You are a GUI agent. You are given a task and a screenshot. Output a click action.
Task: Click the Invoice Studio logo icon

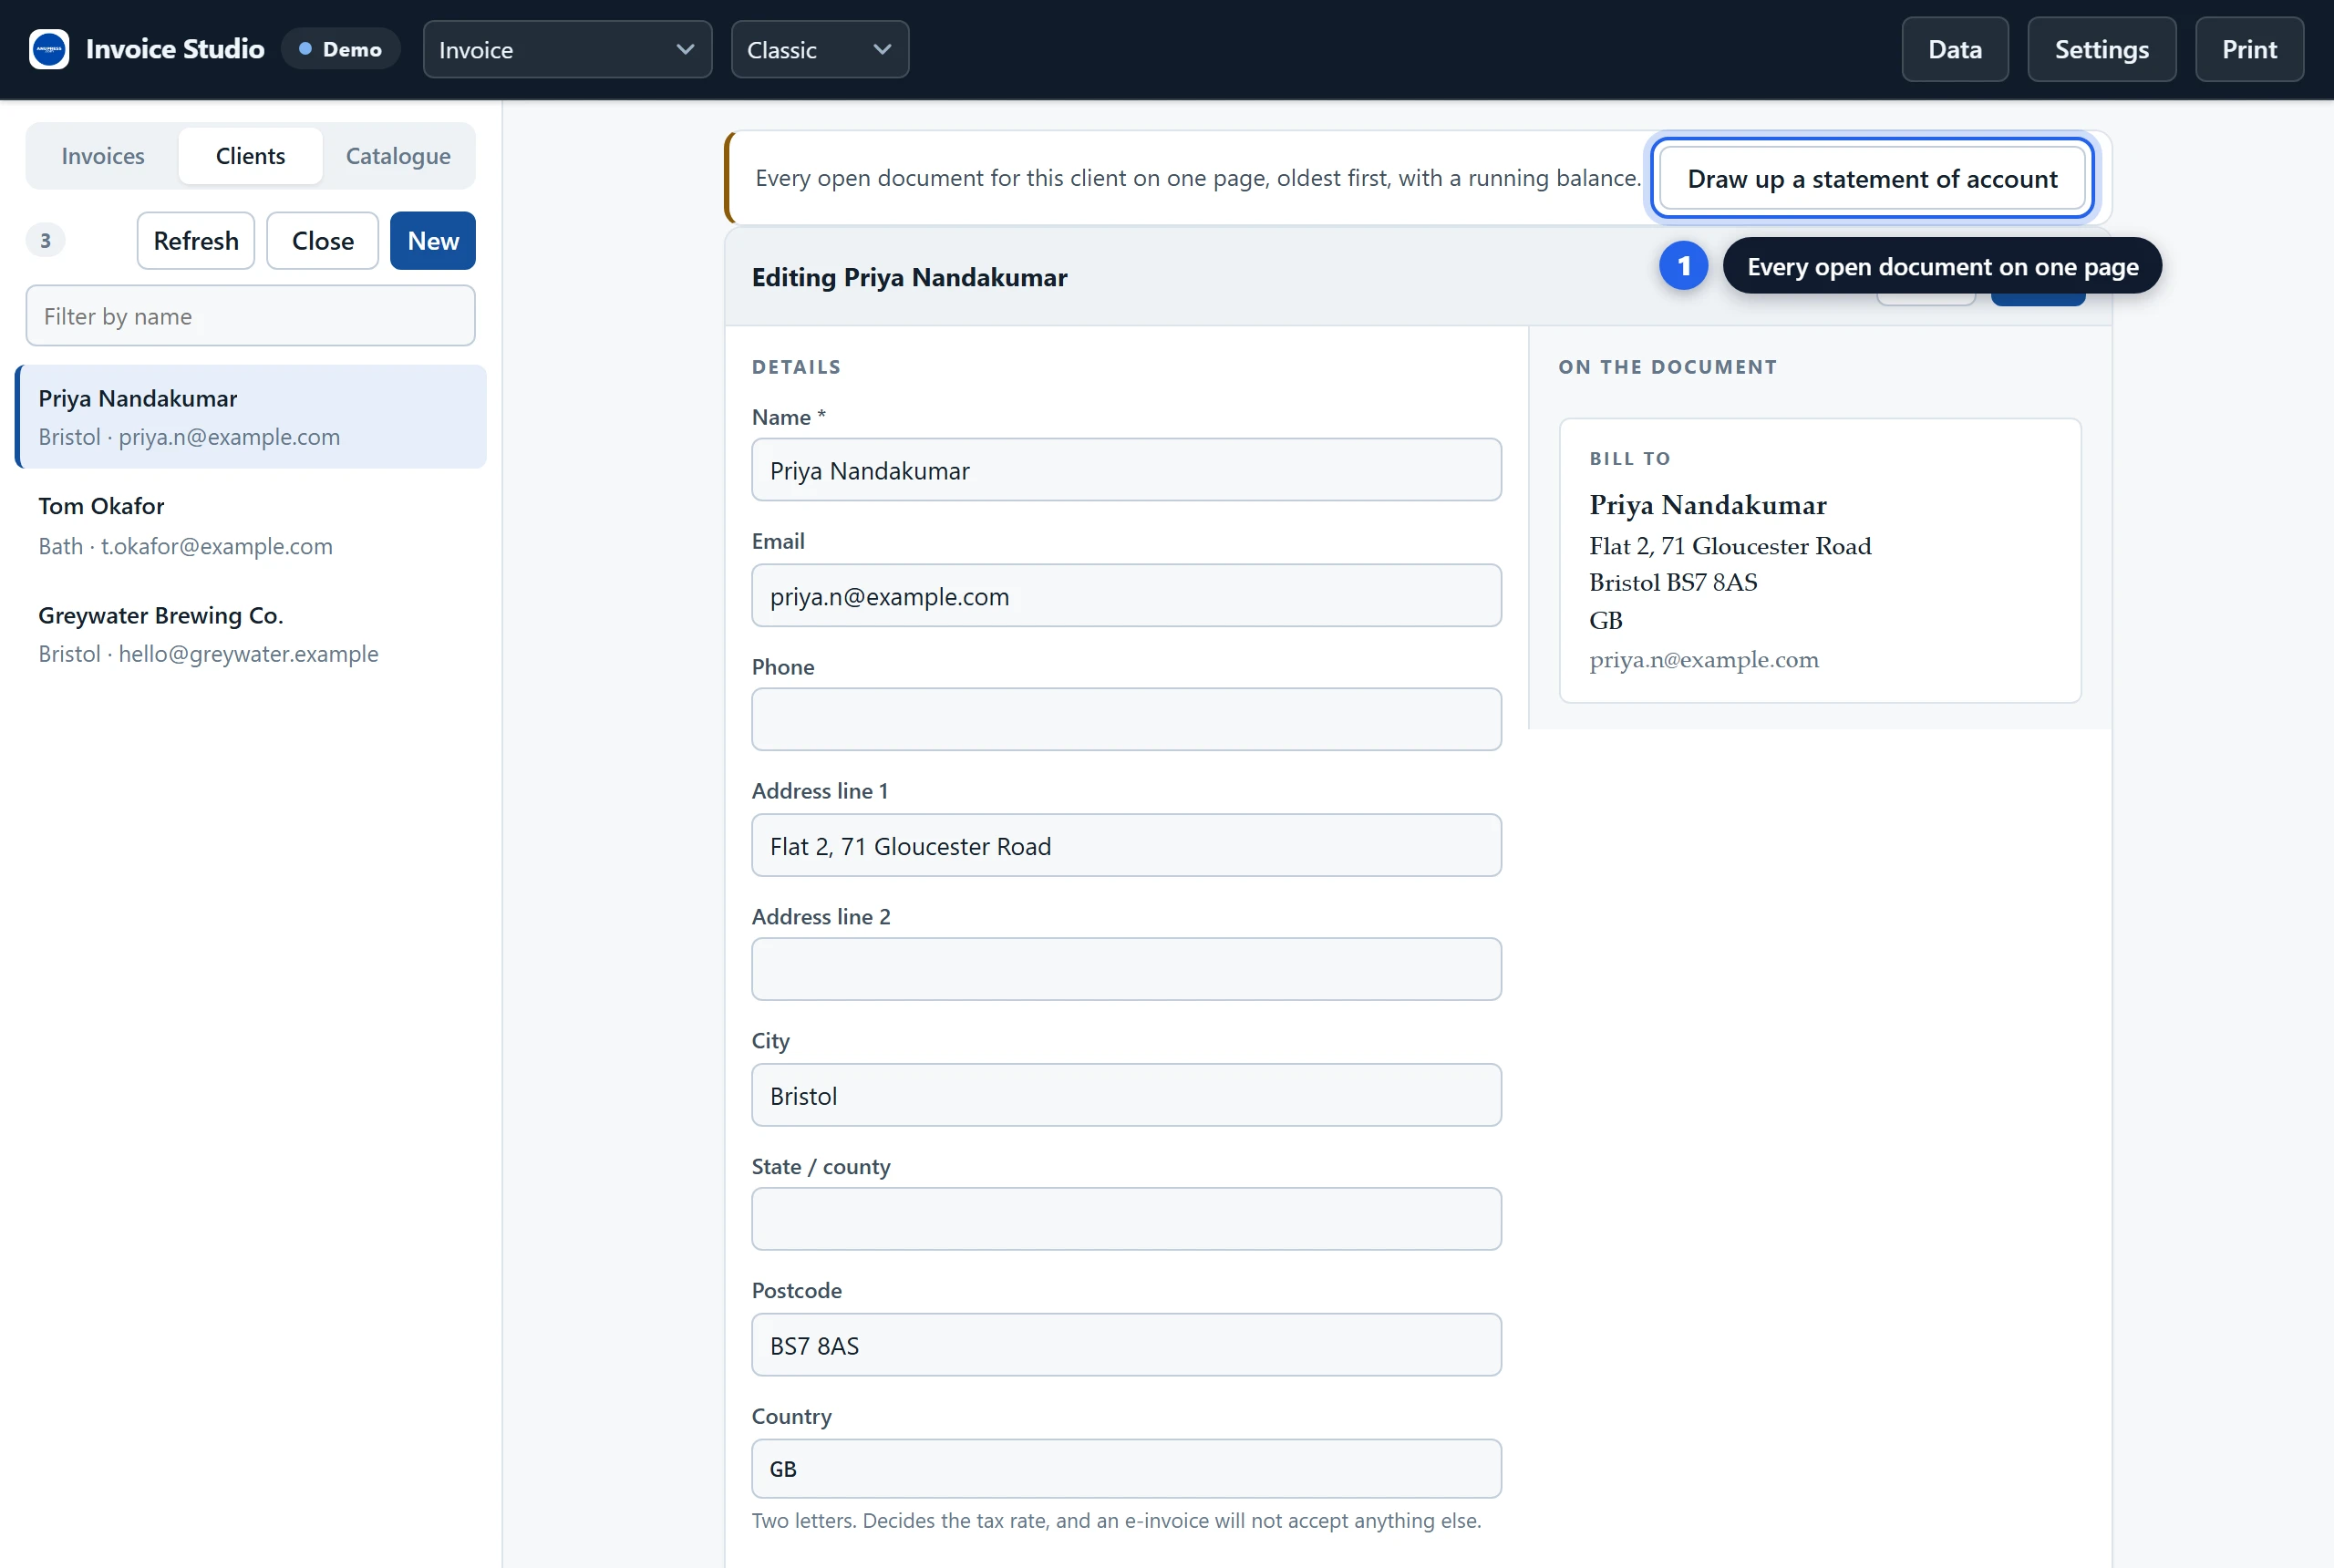click(49, 49)
